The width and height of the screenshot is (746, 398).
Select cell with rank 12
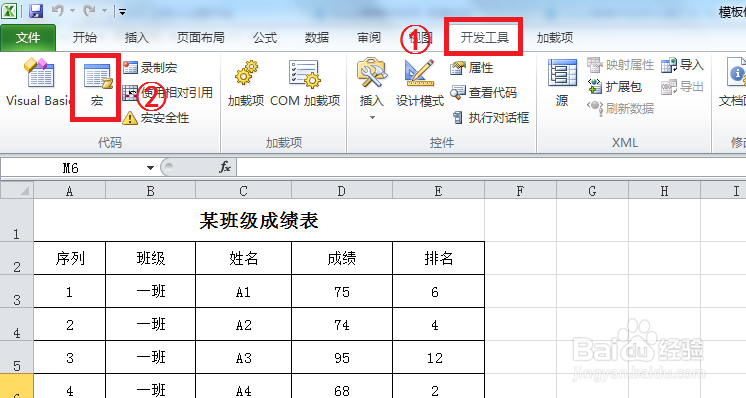click(438, 357)
